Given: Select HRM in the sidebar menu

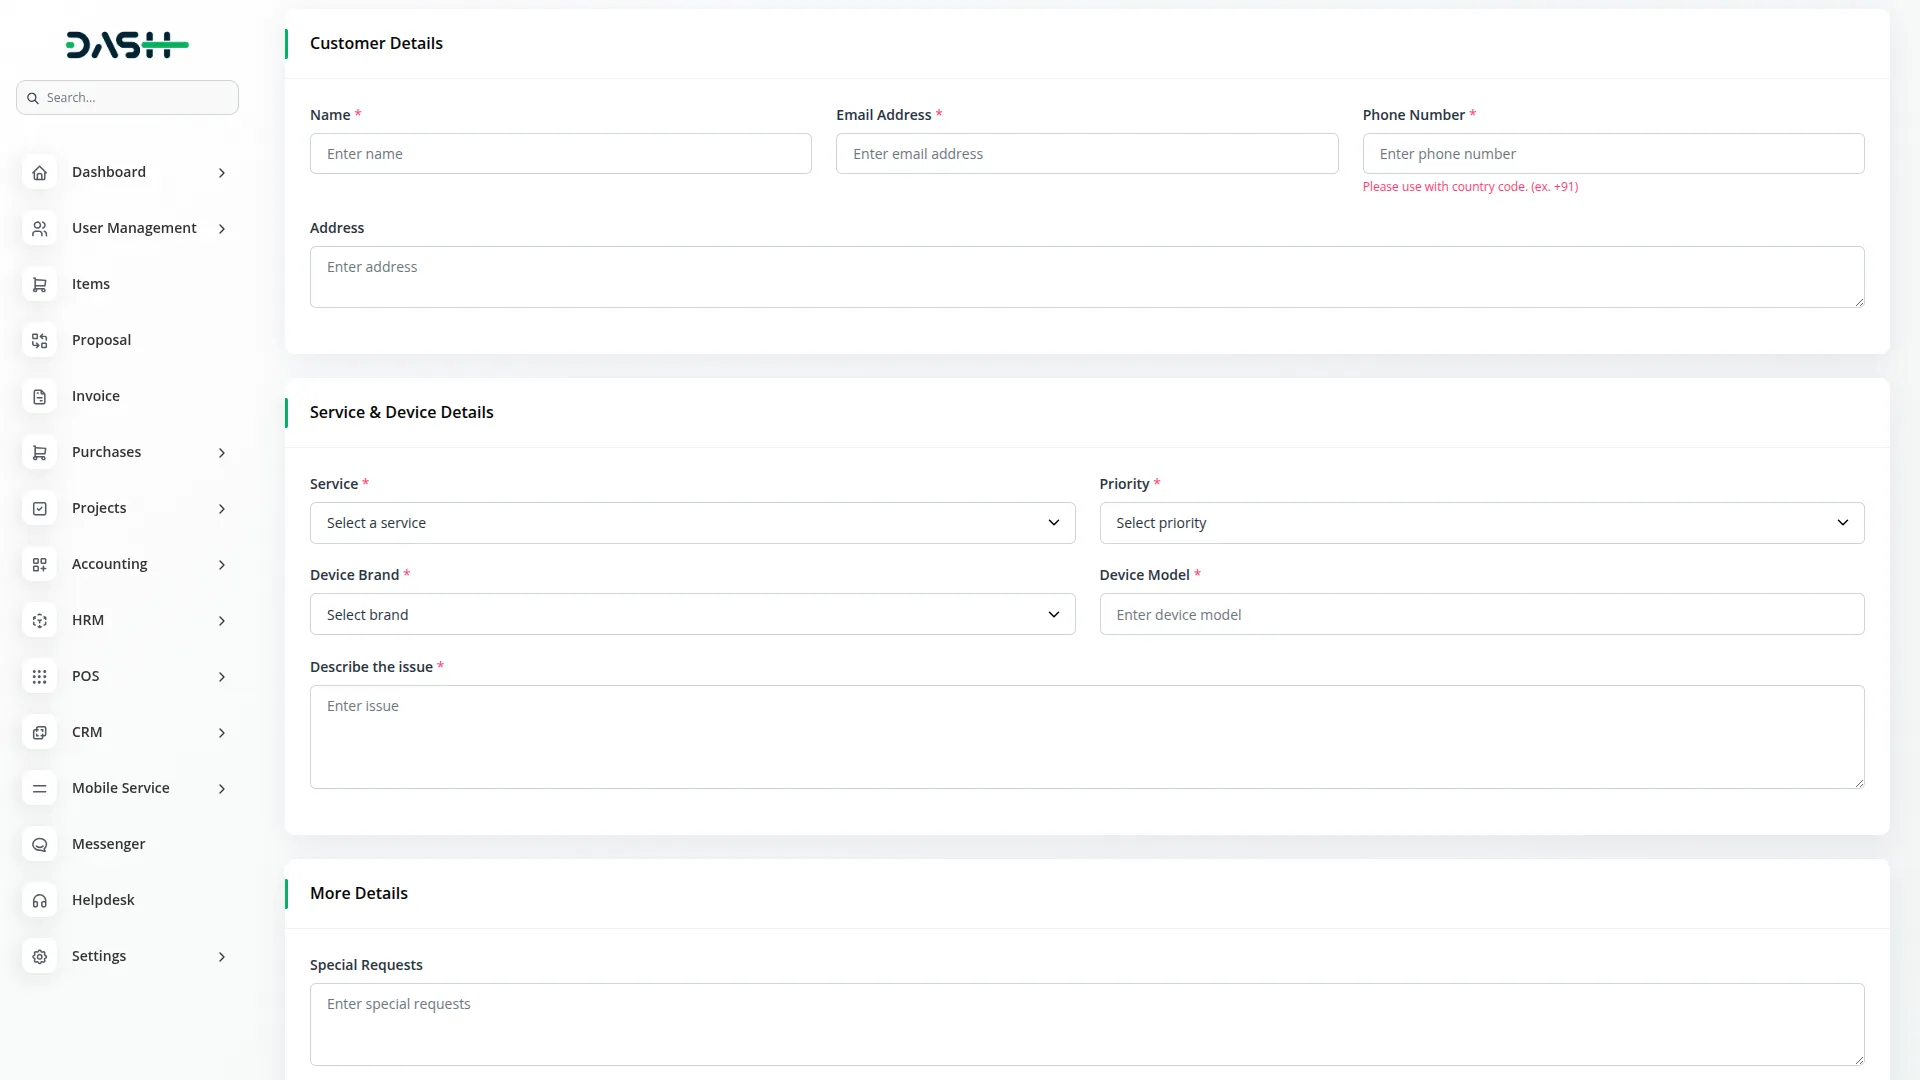Looking at the screenshot, I should (89, 620).
